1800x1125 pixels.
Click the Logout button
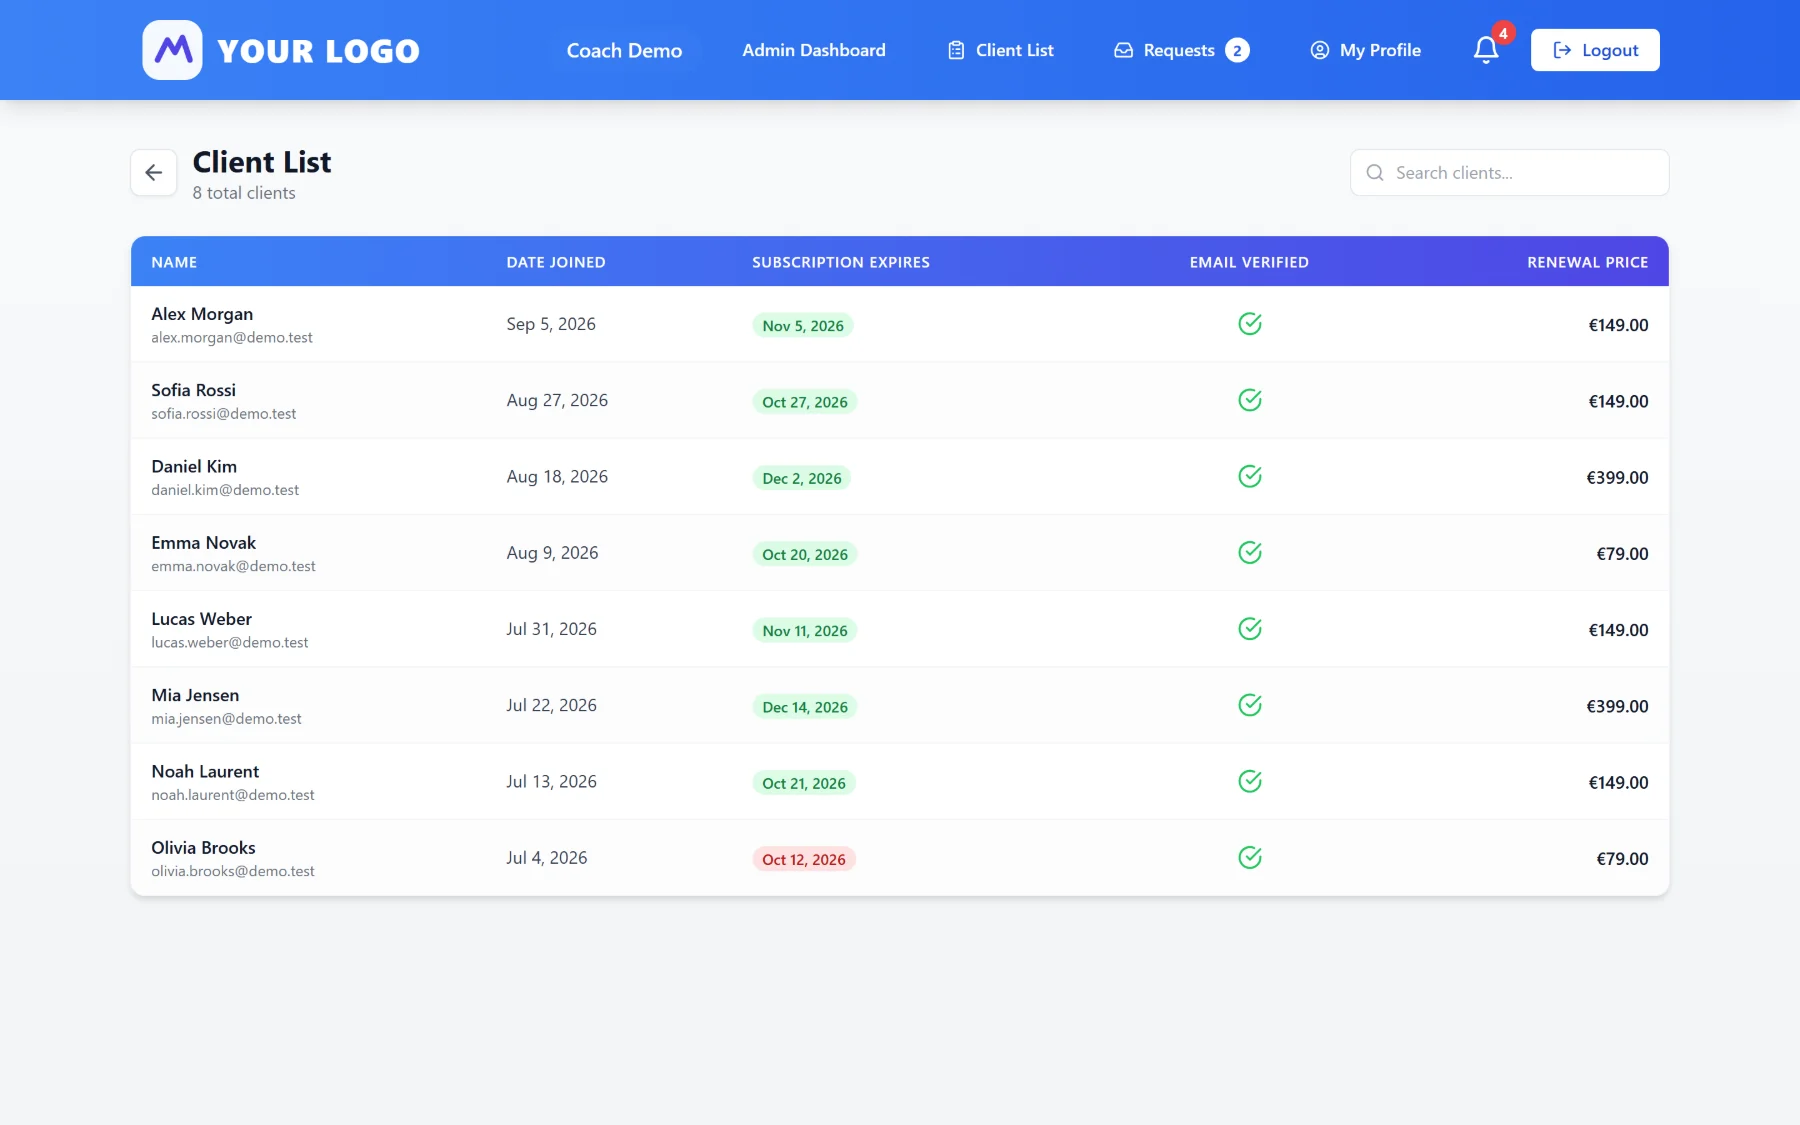[x=1595, y=50]
